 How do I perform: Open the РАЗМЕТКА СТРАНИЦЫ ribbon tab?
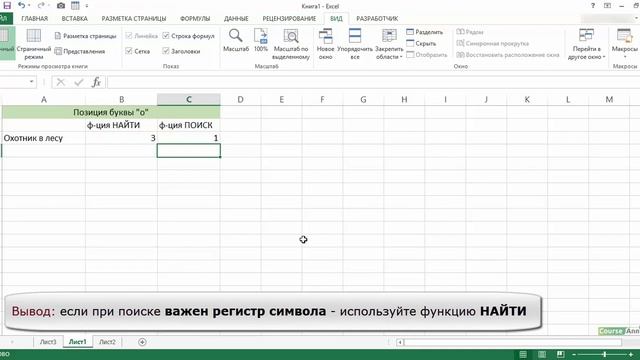(x=134, y=18)
